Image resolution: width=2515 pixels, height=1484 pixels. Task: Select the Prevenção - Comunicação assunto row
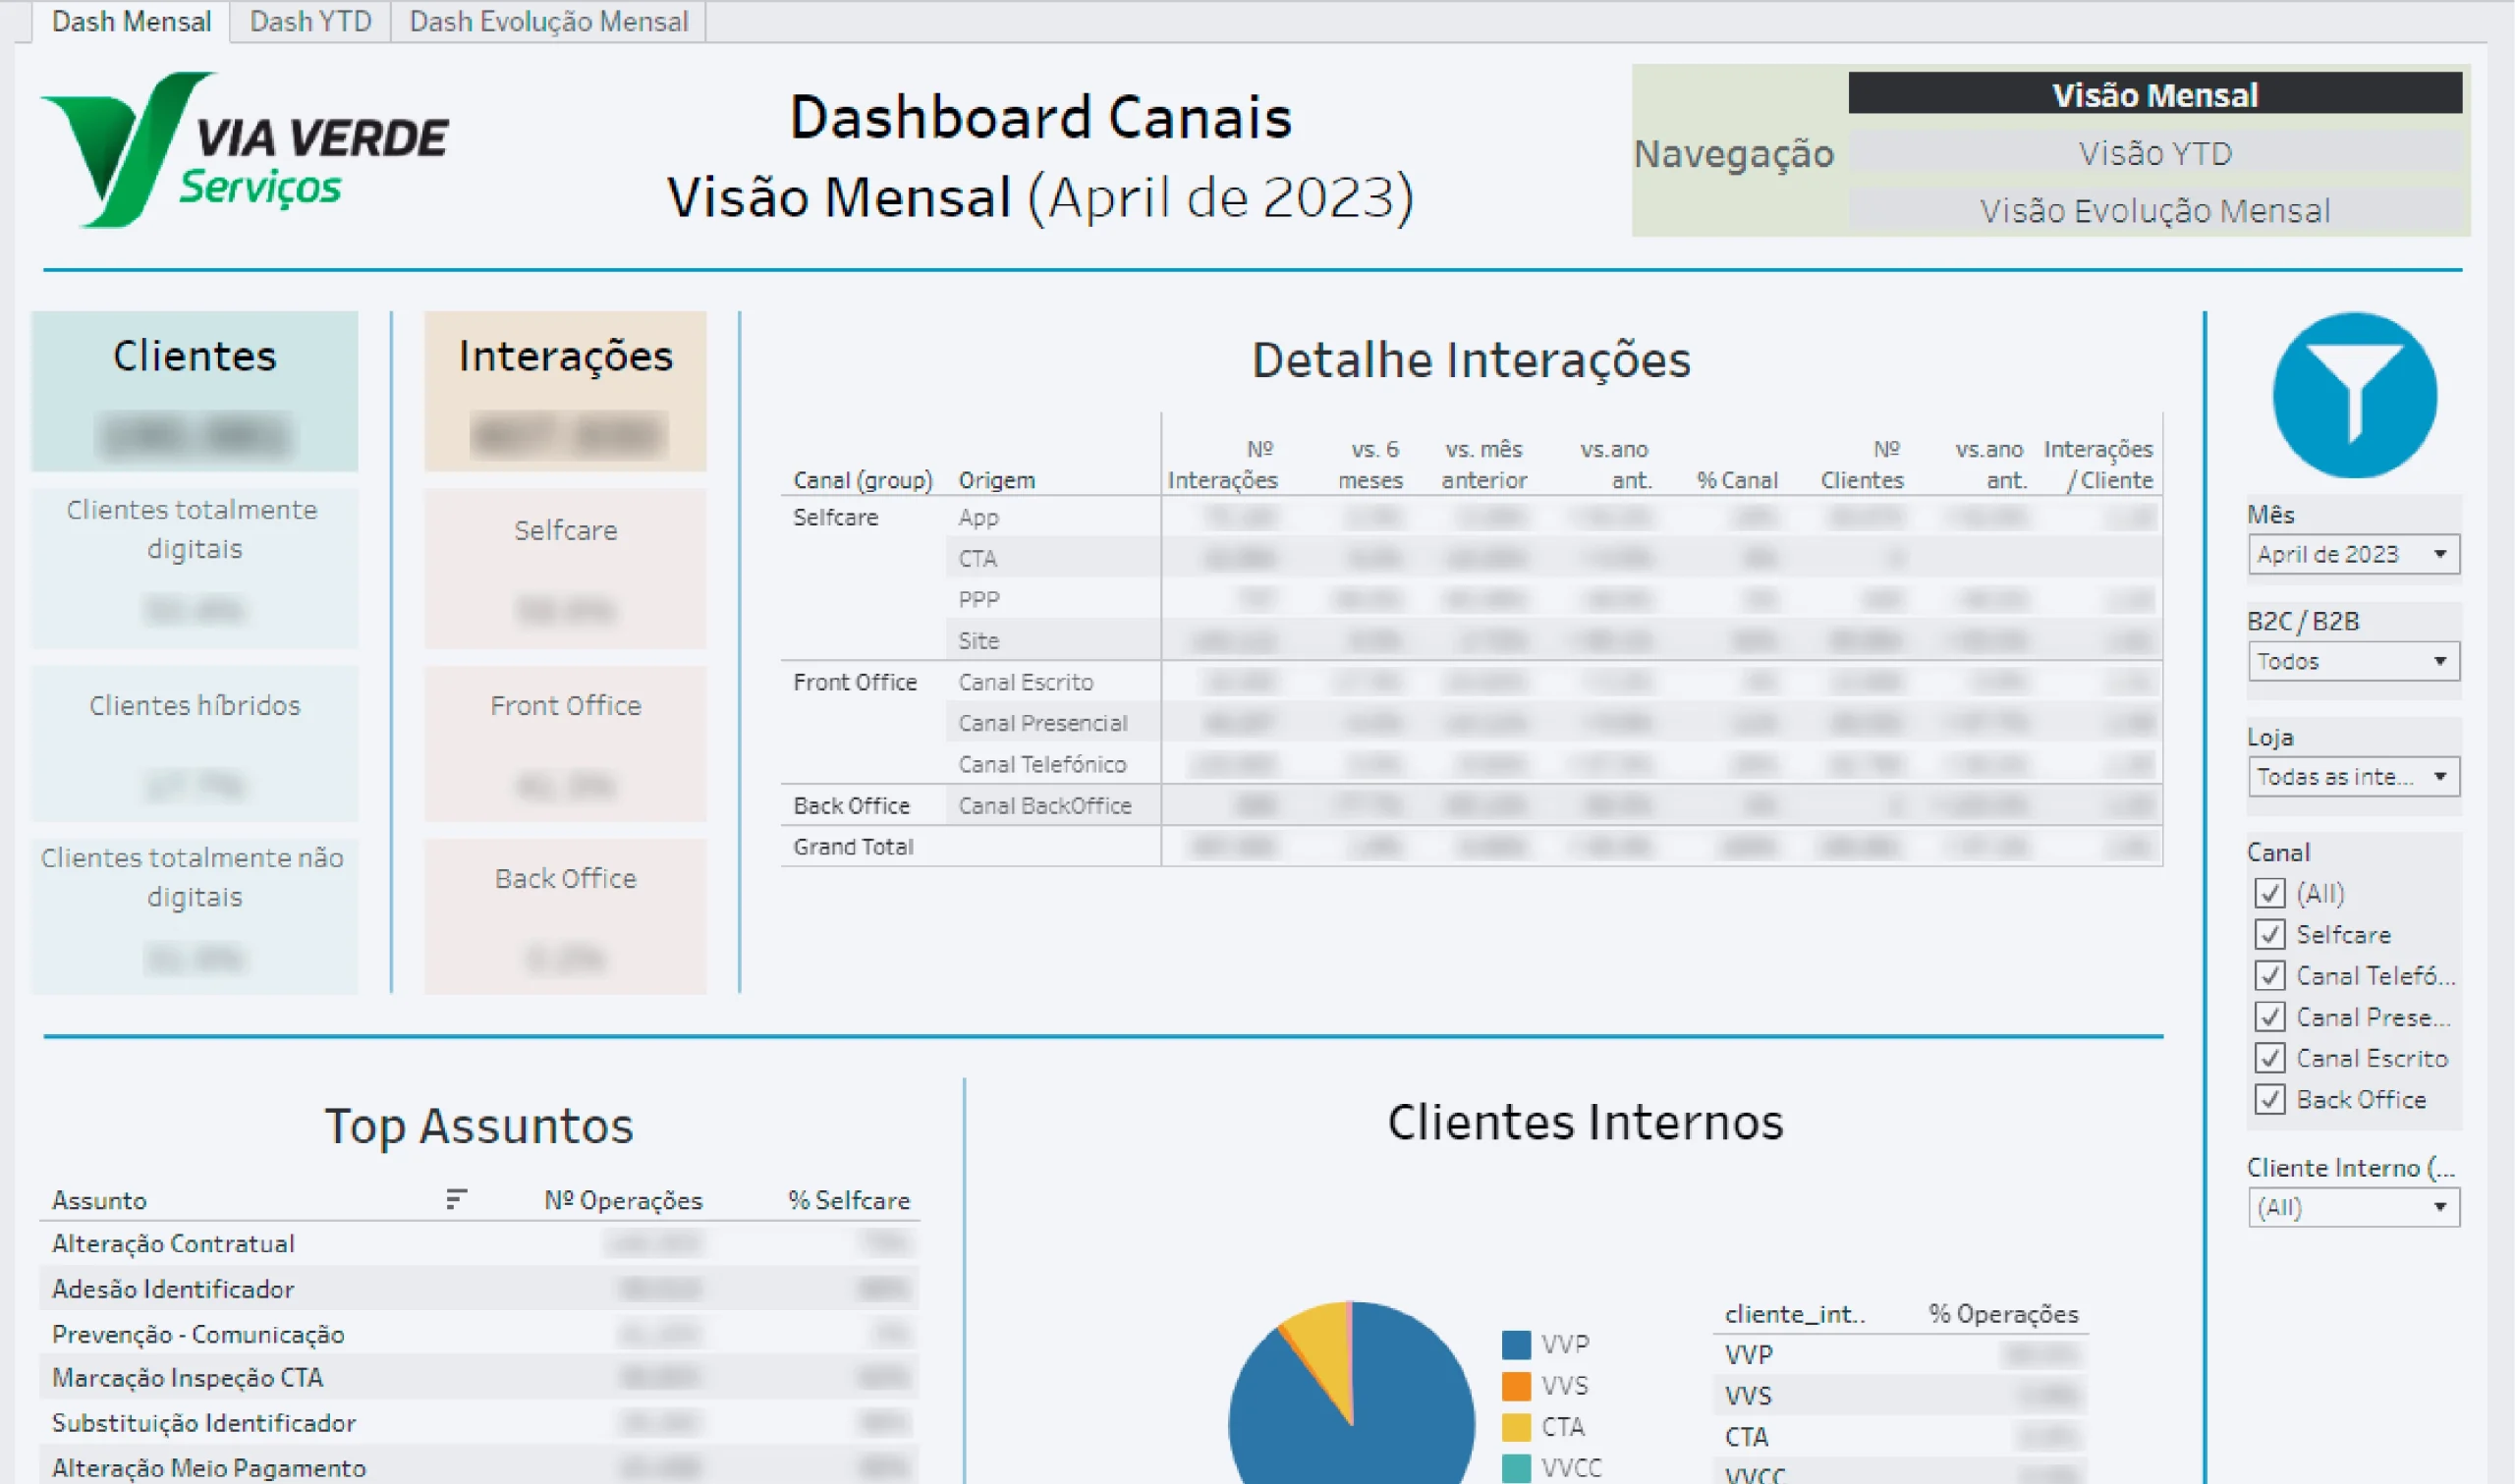click(479, 1333)
